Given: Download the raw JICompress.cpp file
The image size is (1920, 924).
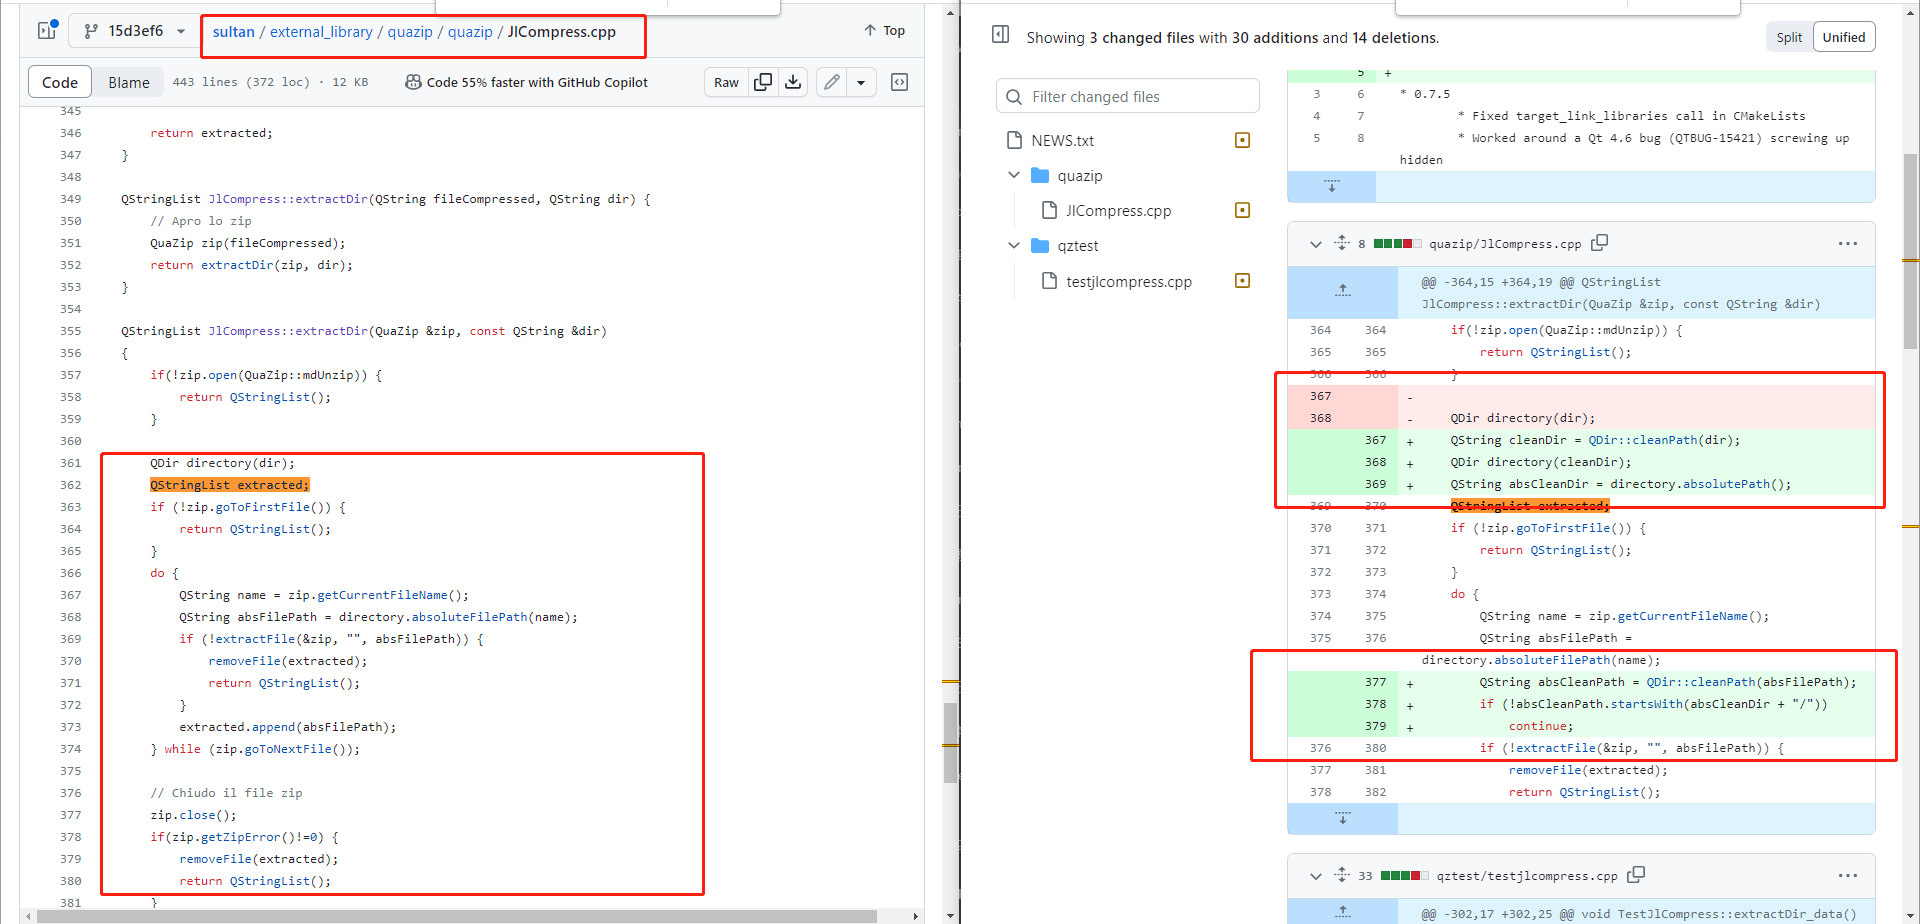Looking at the screenshot, I should pyautogui.click(x=793, y=82).
